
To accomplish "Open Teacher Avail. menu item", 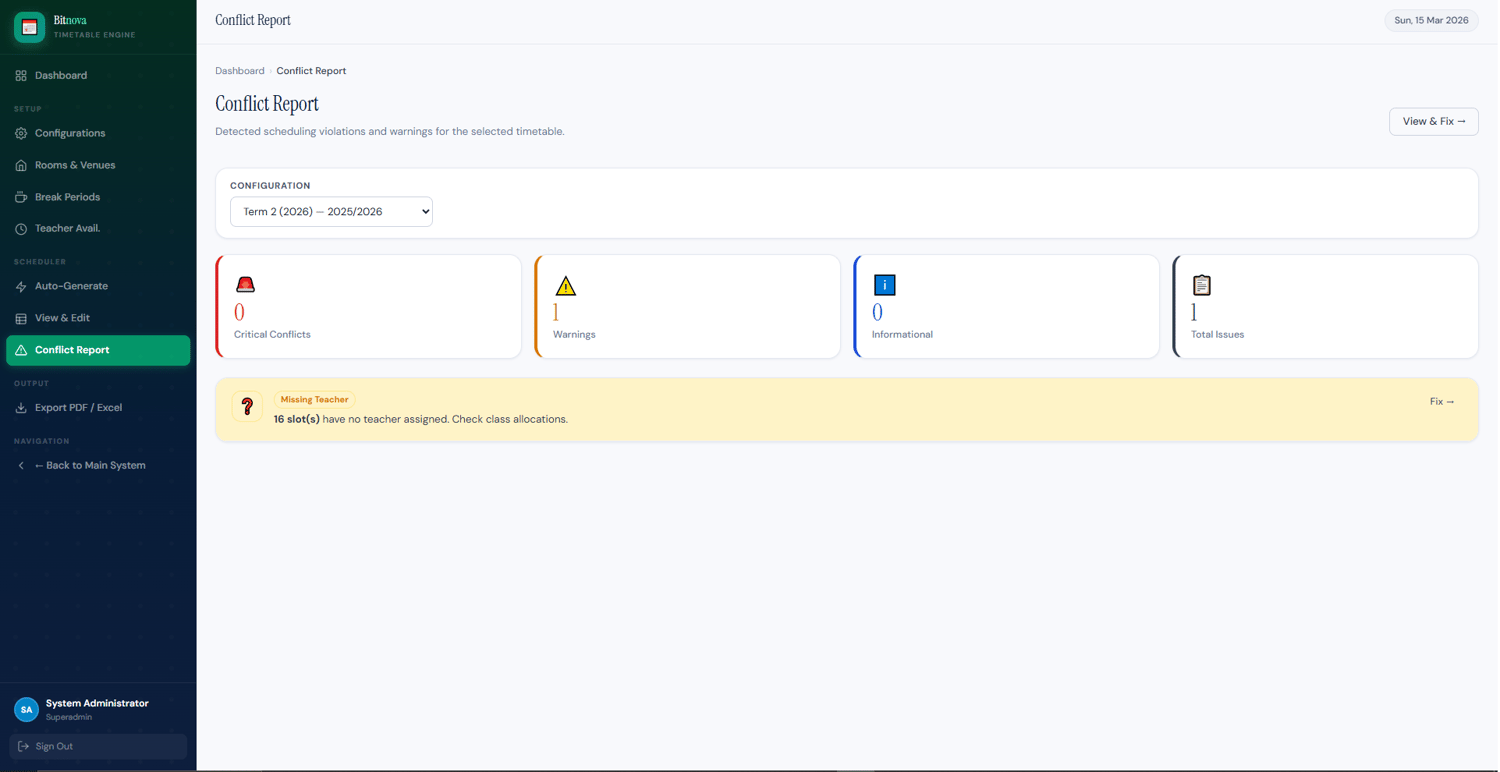I will click(x=98, y=229).
